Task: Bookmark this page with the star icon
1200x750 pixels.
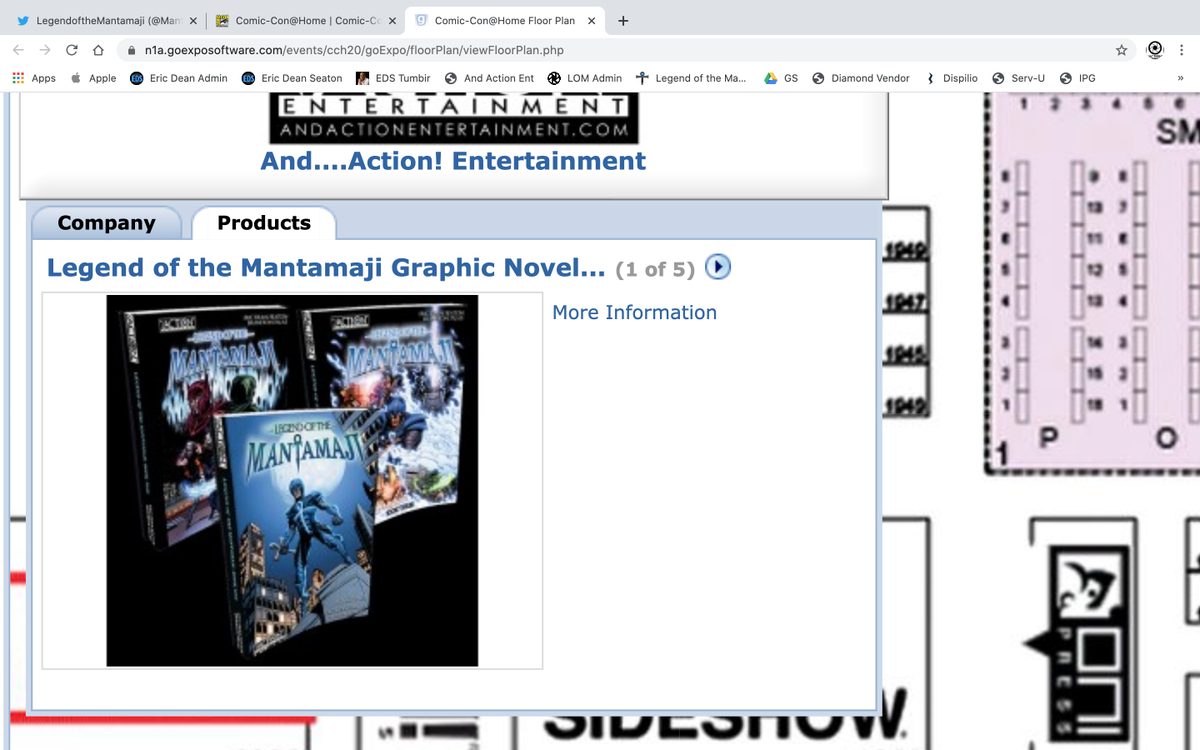Action: tap(1121, 50)
